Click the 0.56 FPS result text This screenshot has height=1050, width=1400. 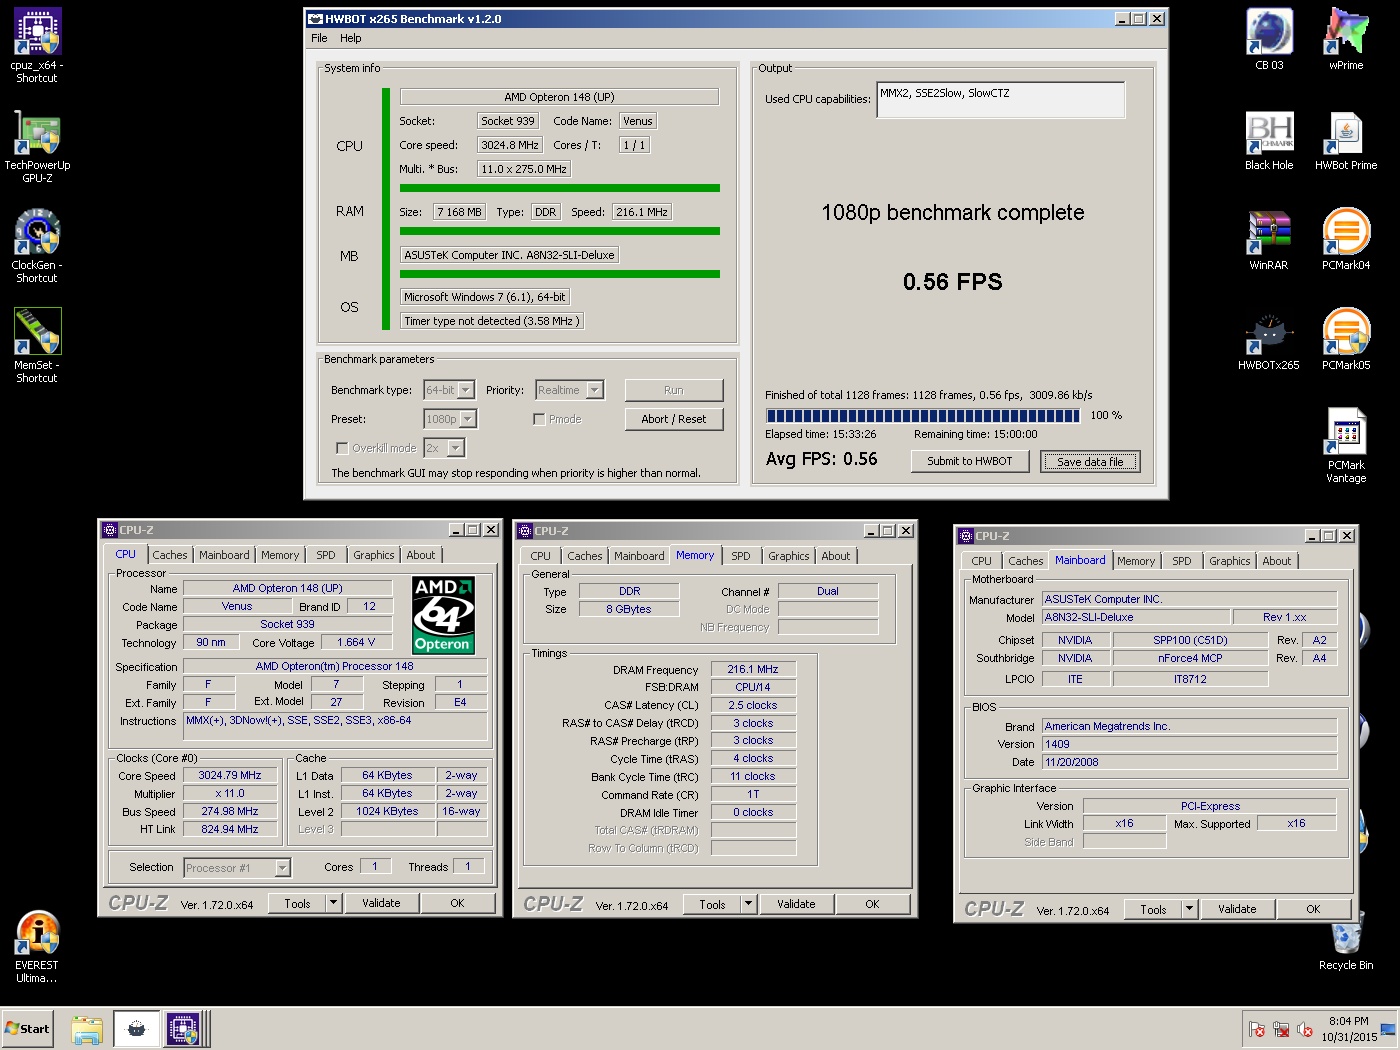point(953,282)
